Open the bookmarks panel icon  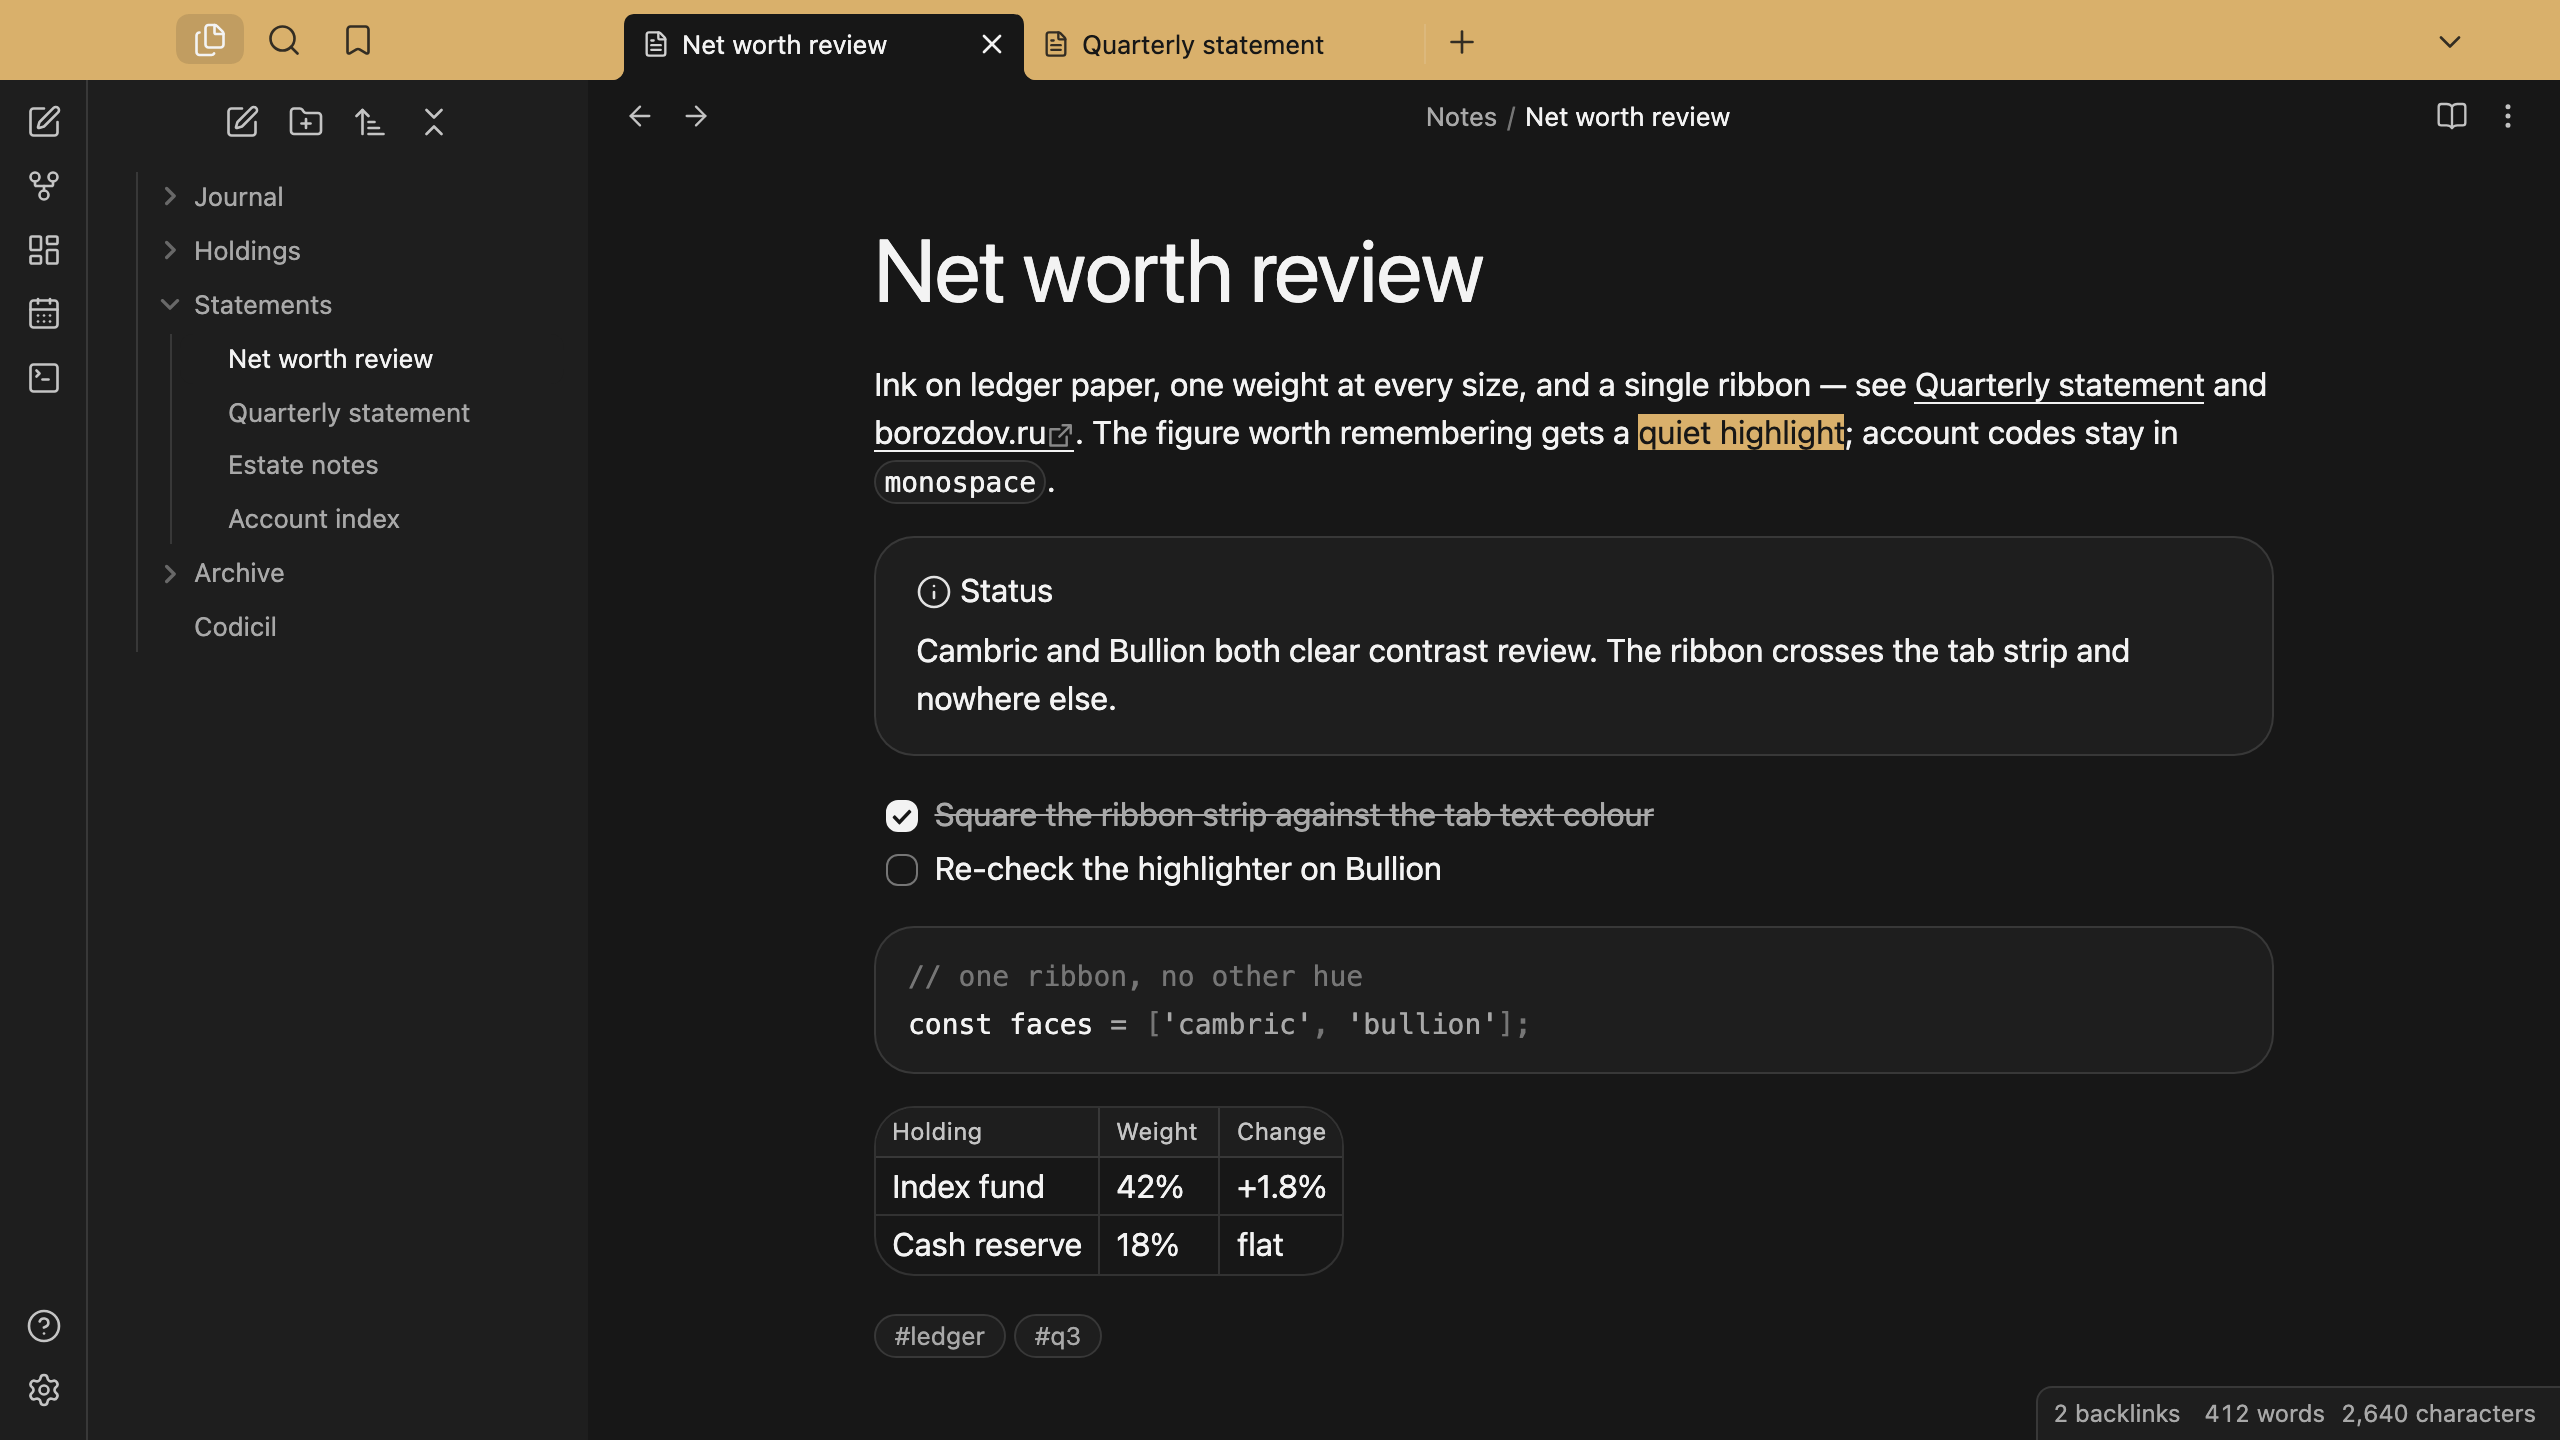click(x=358, y=40)
